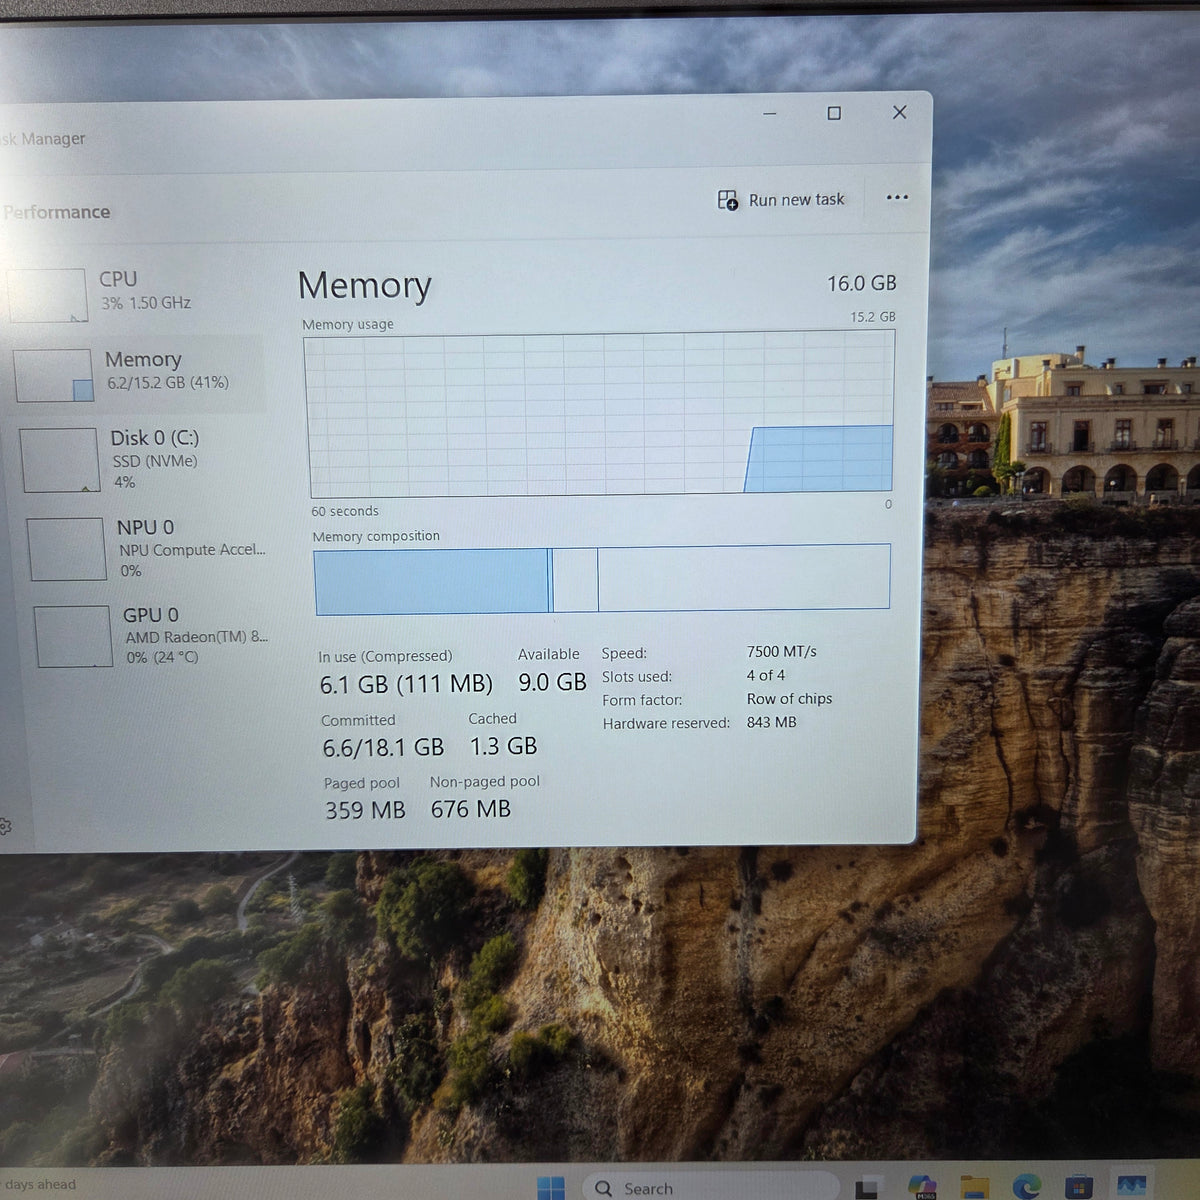Click the Task Manager taskbar icon
This screenshot has width=1200, height=1200.
click(1132, 1187)
